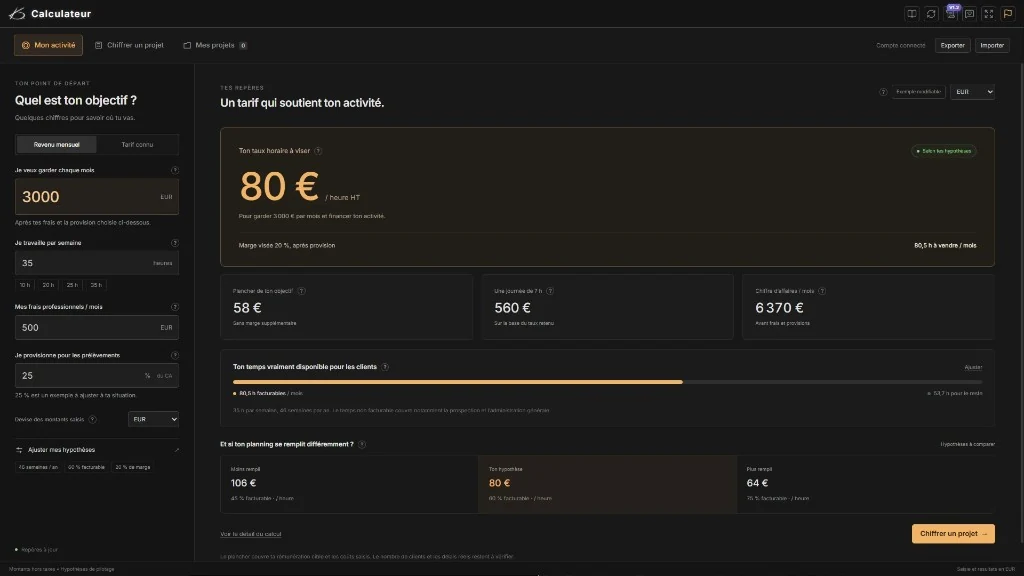
Task: Open the 'Mes projets' tab
Action: 215,45
